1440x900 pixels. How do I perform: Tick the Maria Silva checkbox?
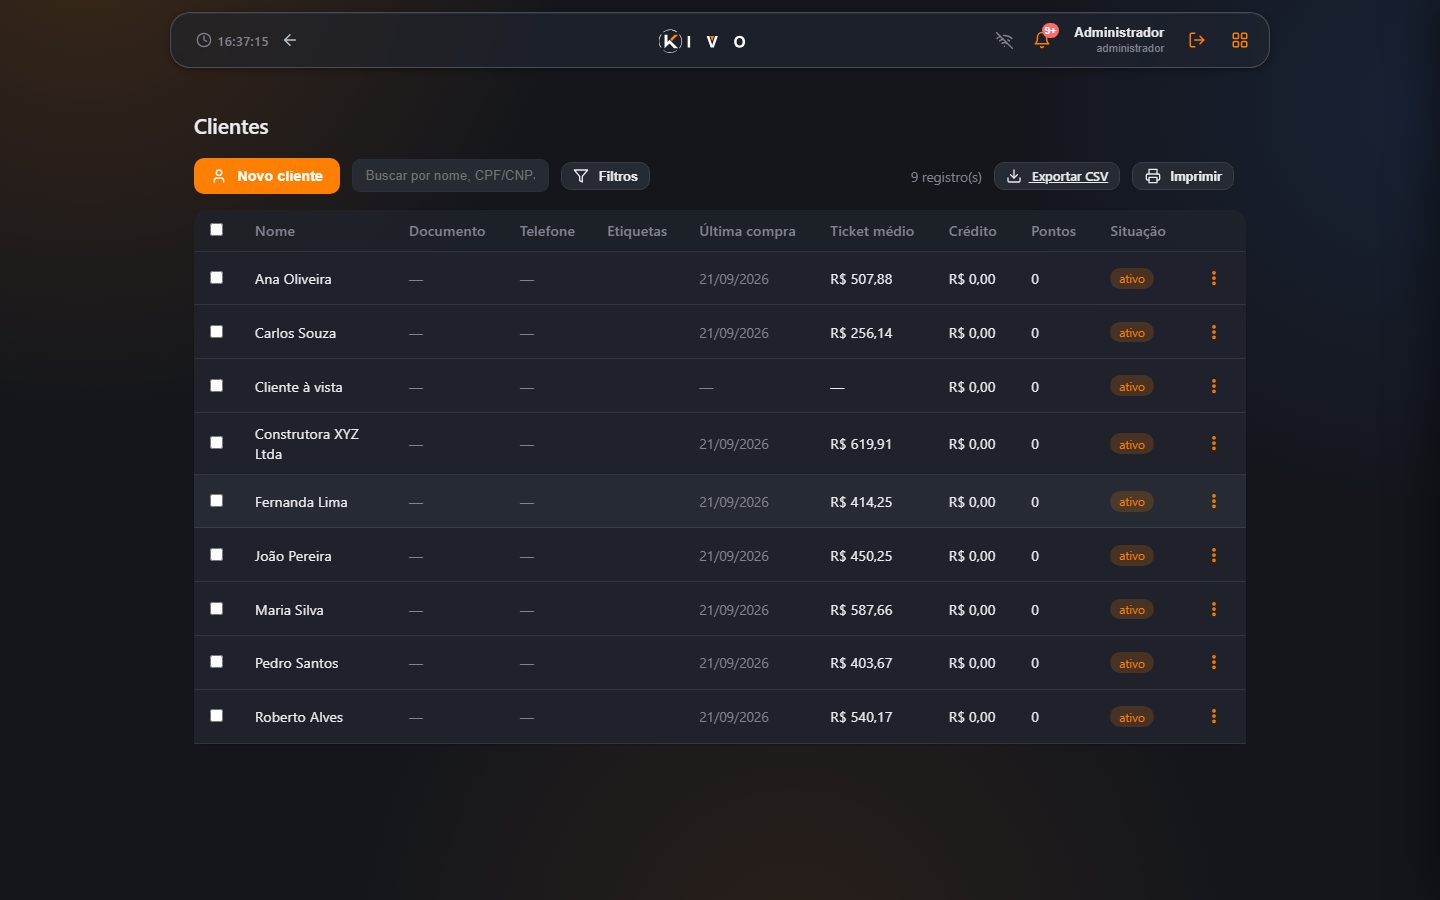(216, 608)
